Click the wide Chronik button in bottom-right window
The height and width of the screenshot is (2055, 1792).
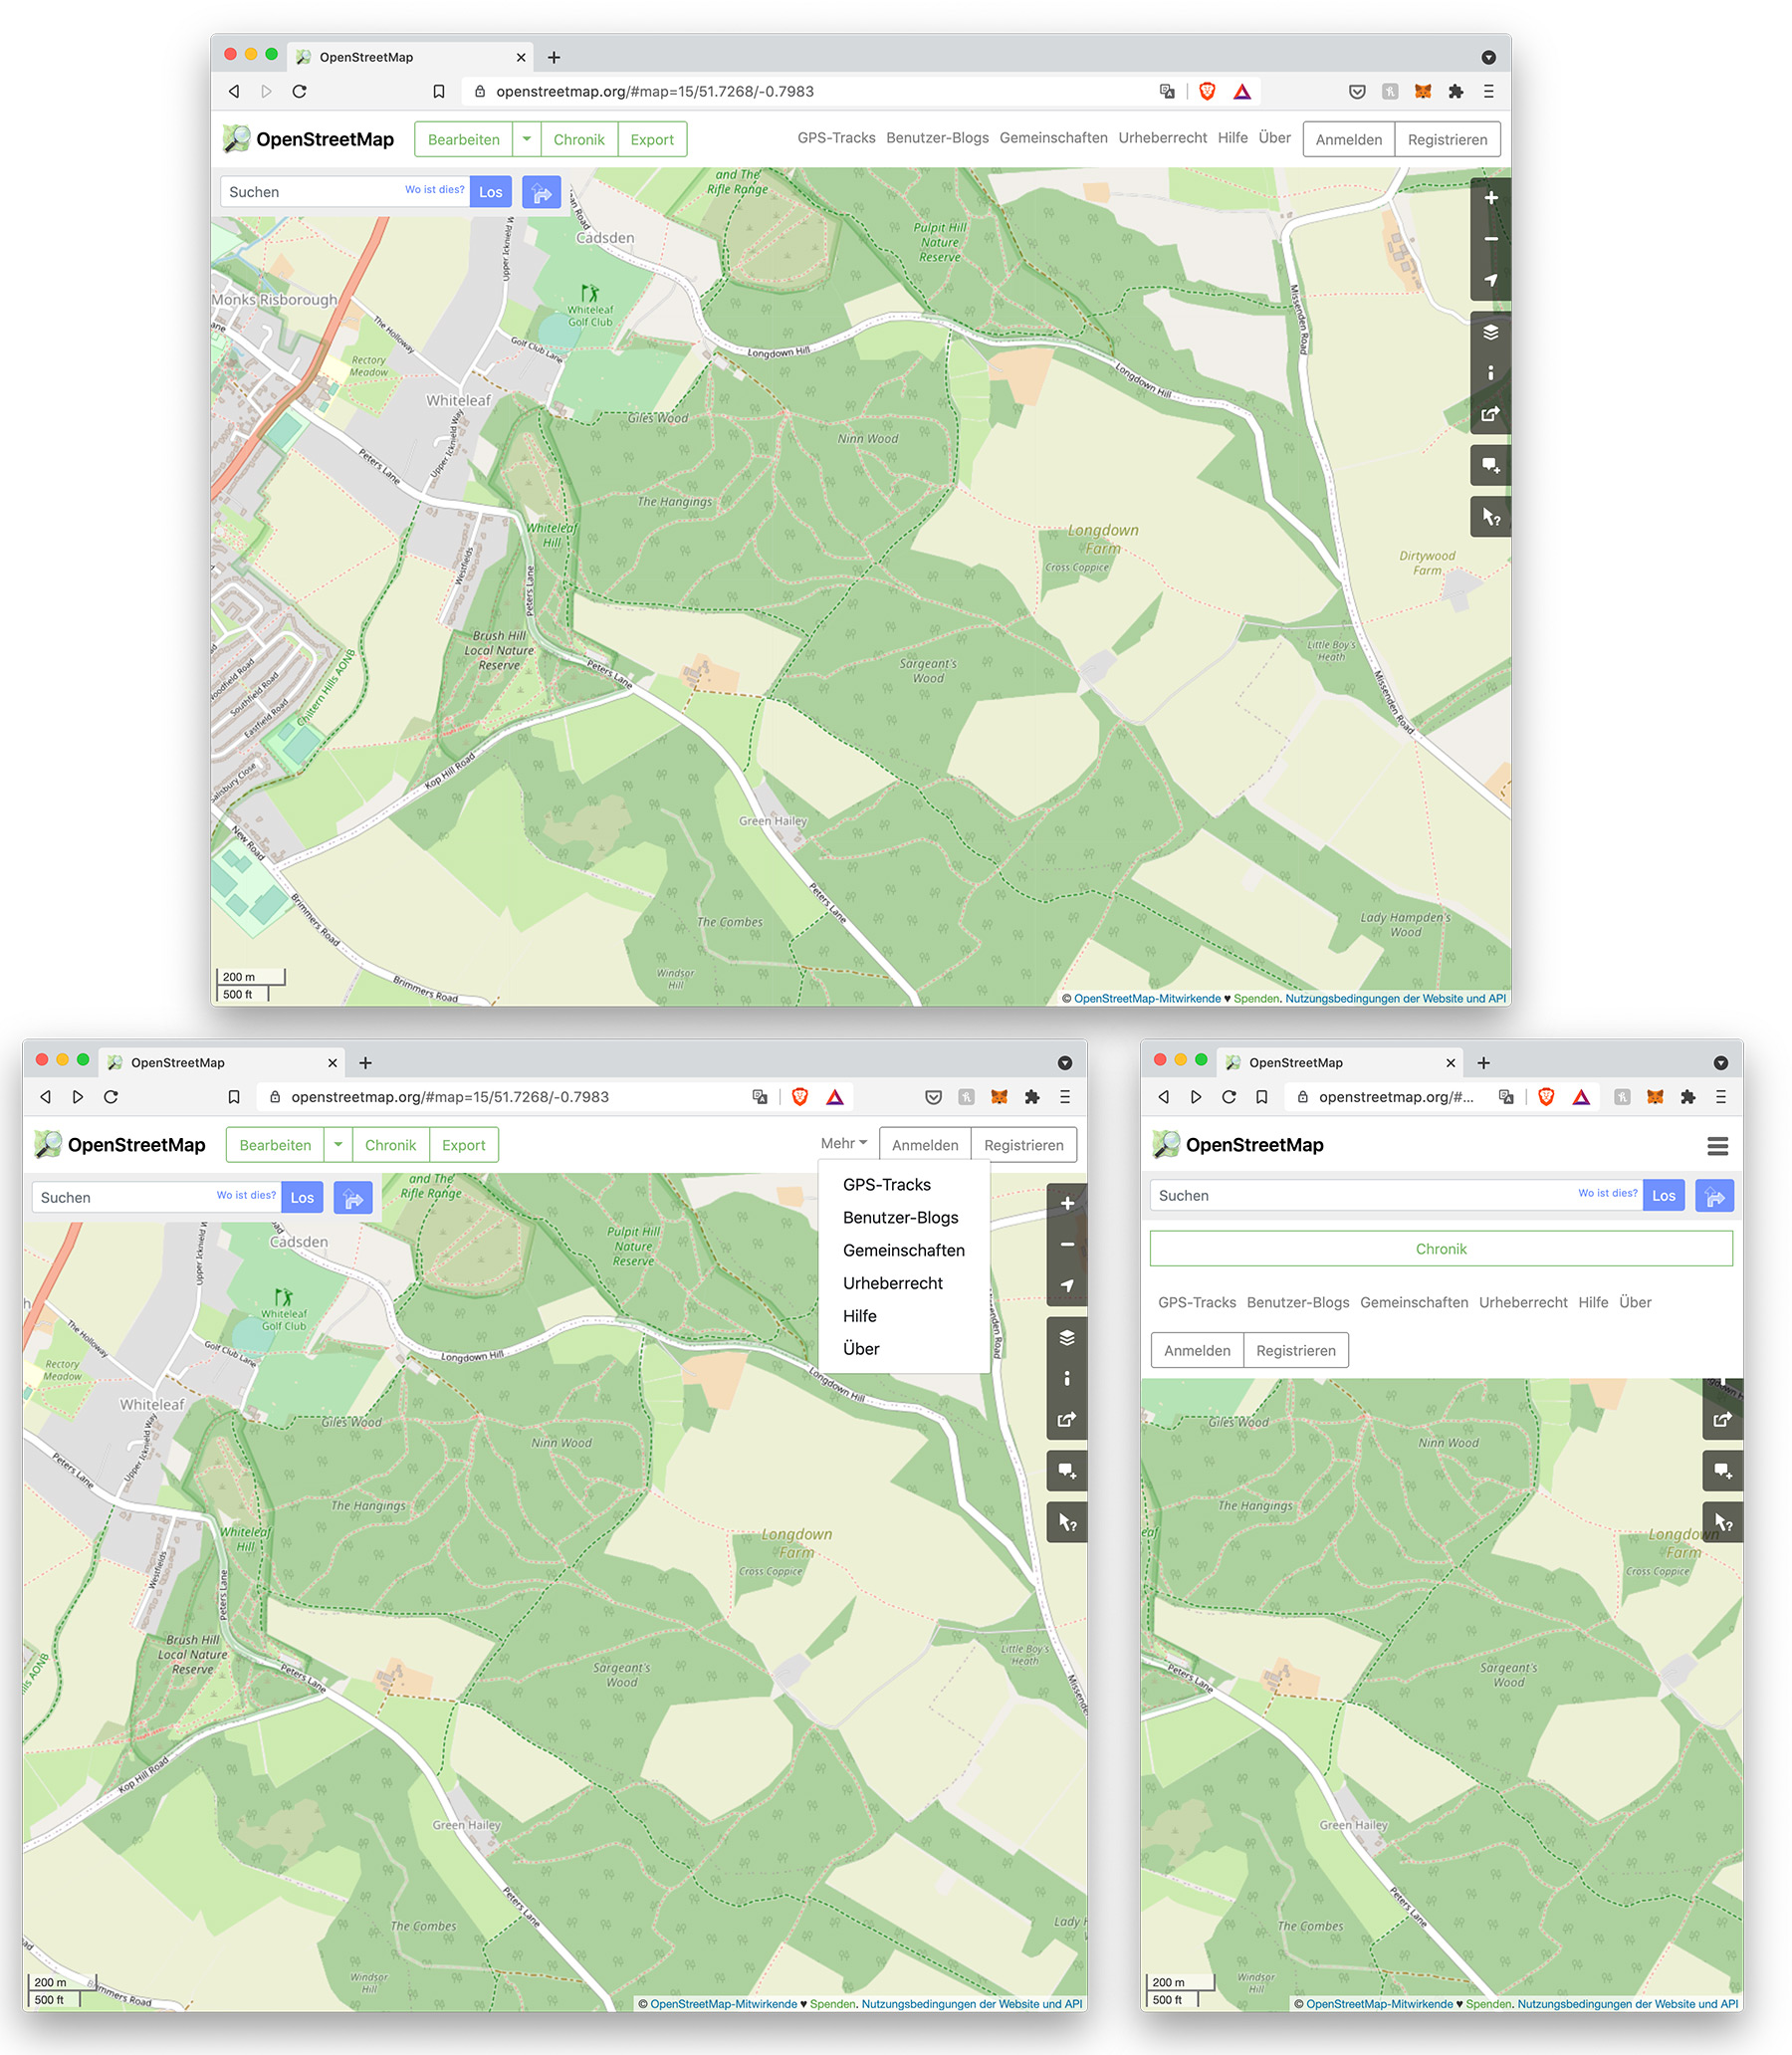(x=1441, y=1248)
